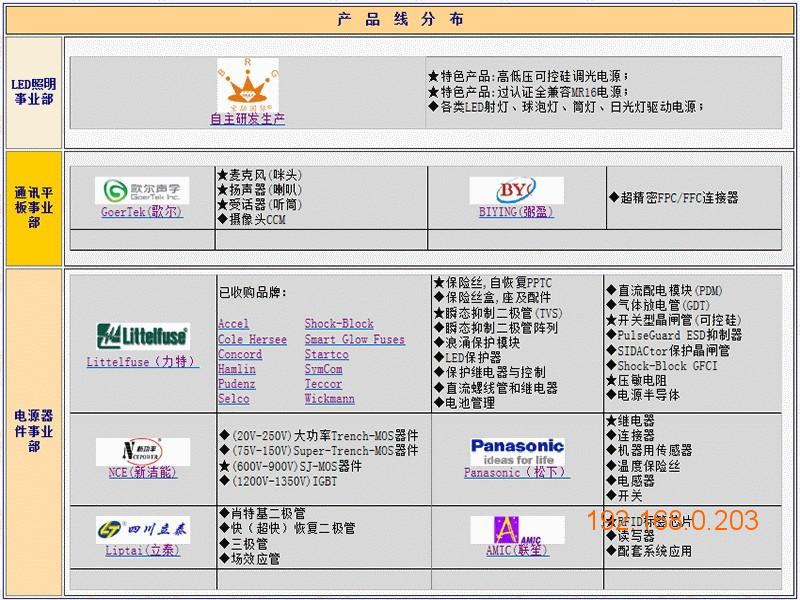The height and width of the screenshot is (600, 800).
Task: Open the Concord brand link
Action: 240,354
